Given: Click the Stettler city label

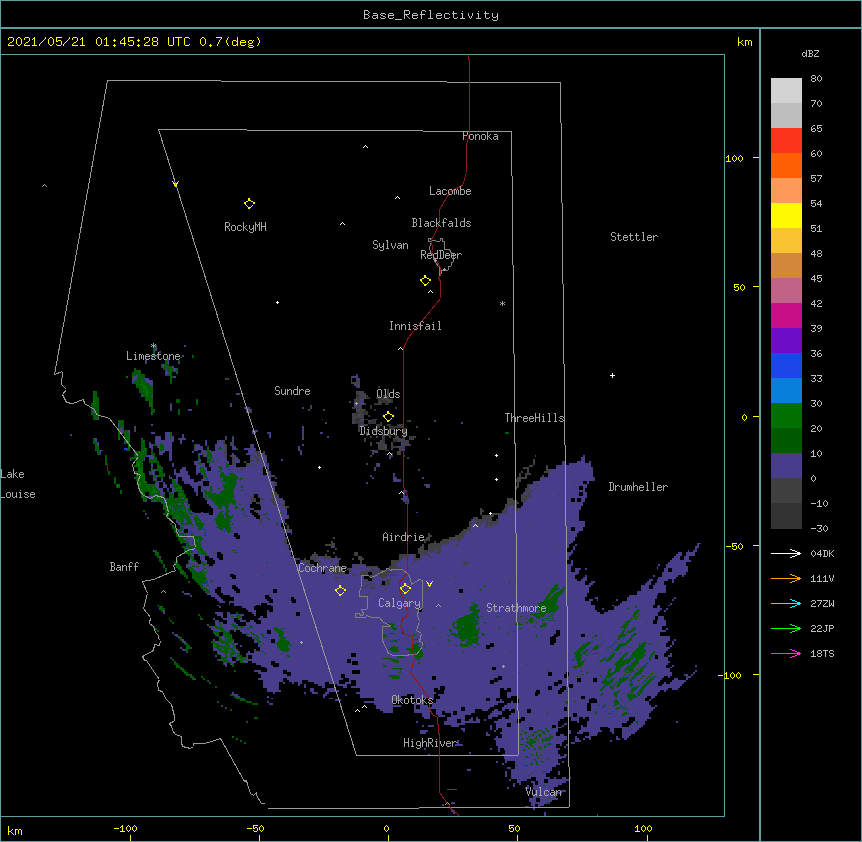Looking at the screenshot, I should 634,237.
